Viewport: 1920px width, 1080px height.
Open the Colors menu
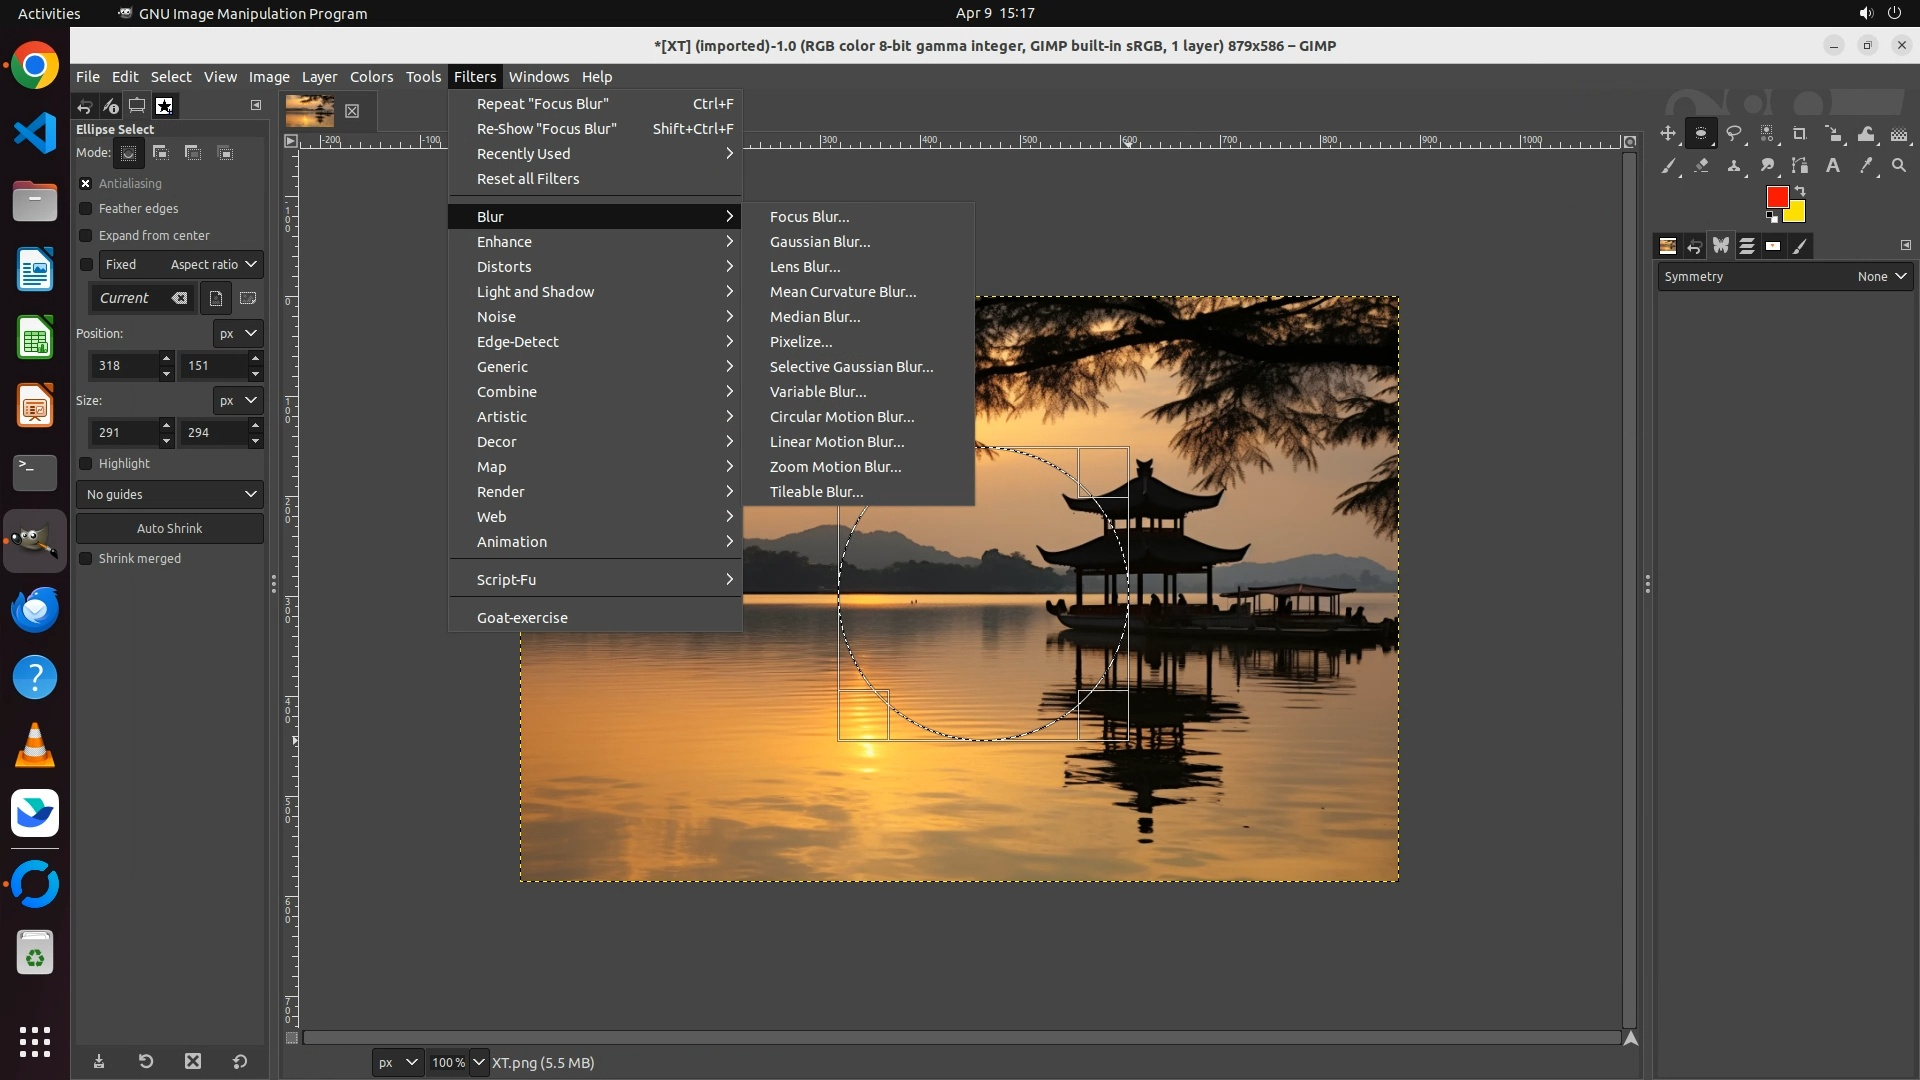click(371, 77)
